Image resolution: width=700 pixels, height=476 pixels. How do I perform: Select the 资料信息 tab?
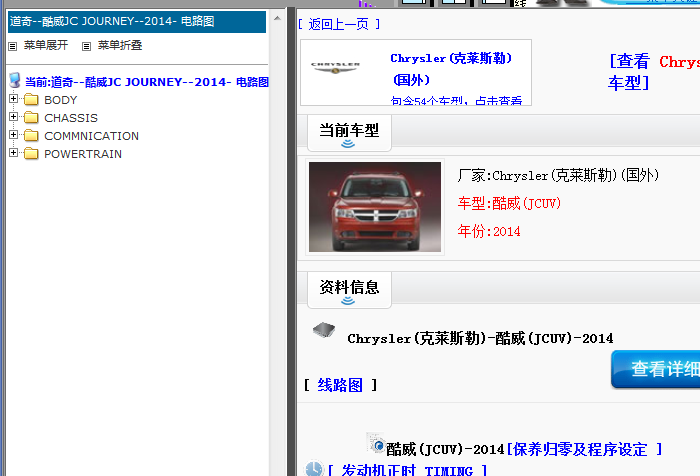pyautogui.click(x=349, y=290)
